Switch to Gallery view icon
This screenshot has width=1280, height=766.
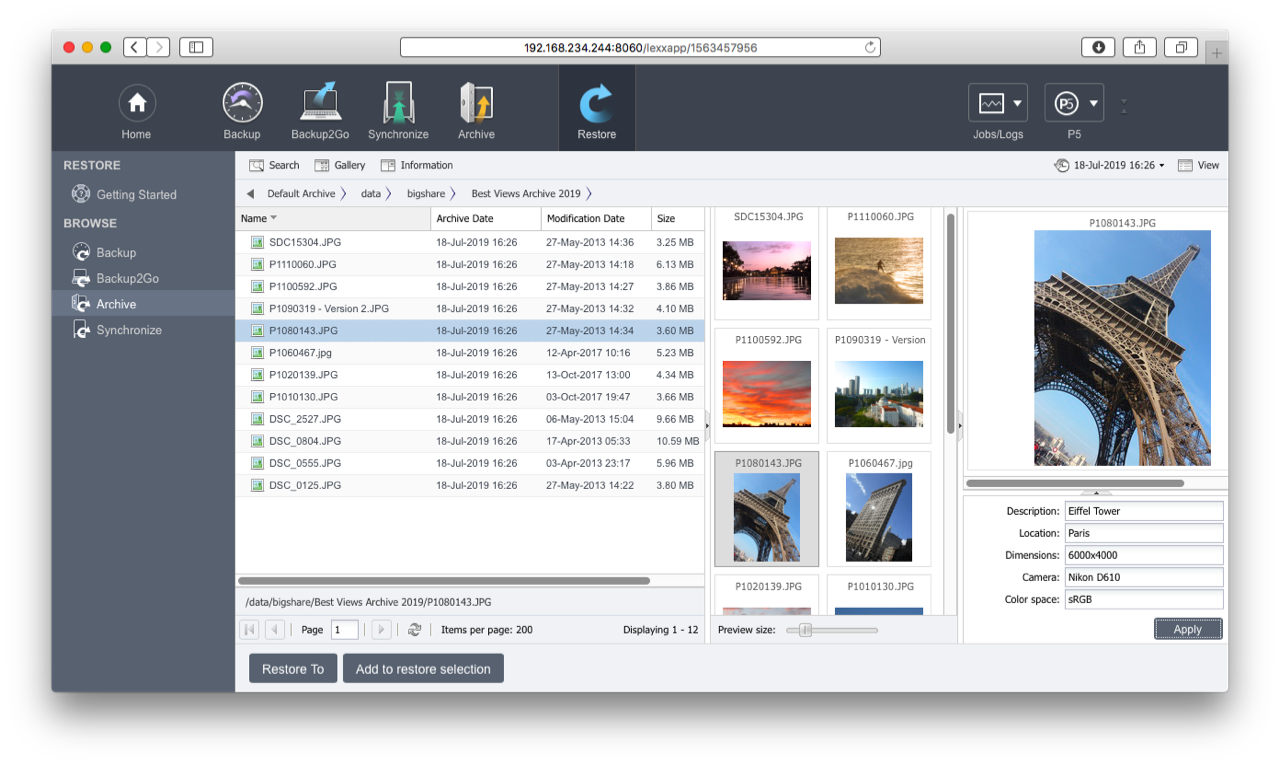[340, 165]
